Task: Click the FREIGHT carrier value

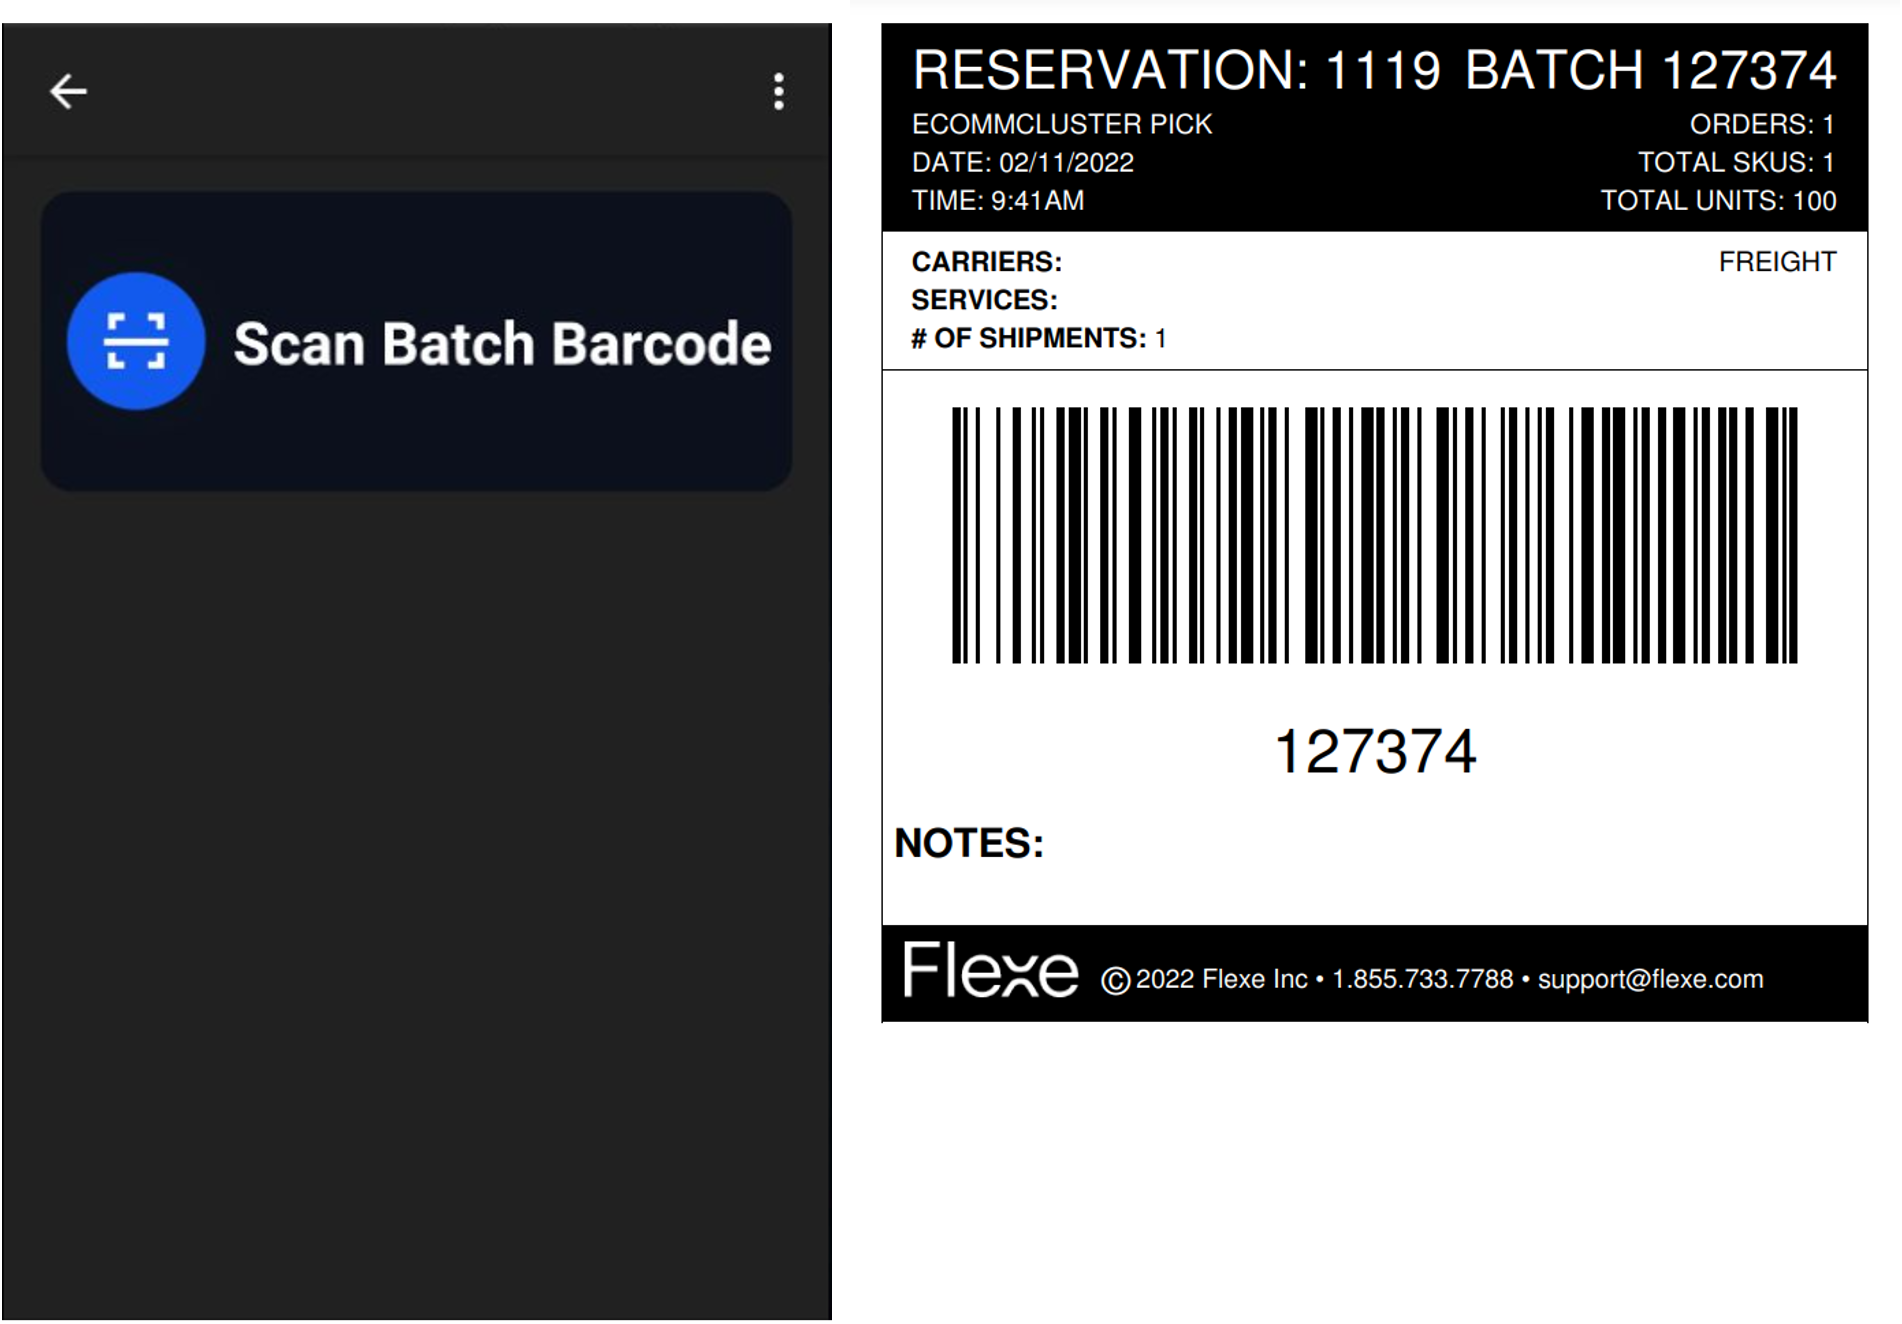Action: coord(1777,262)
